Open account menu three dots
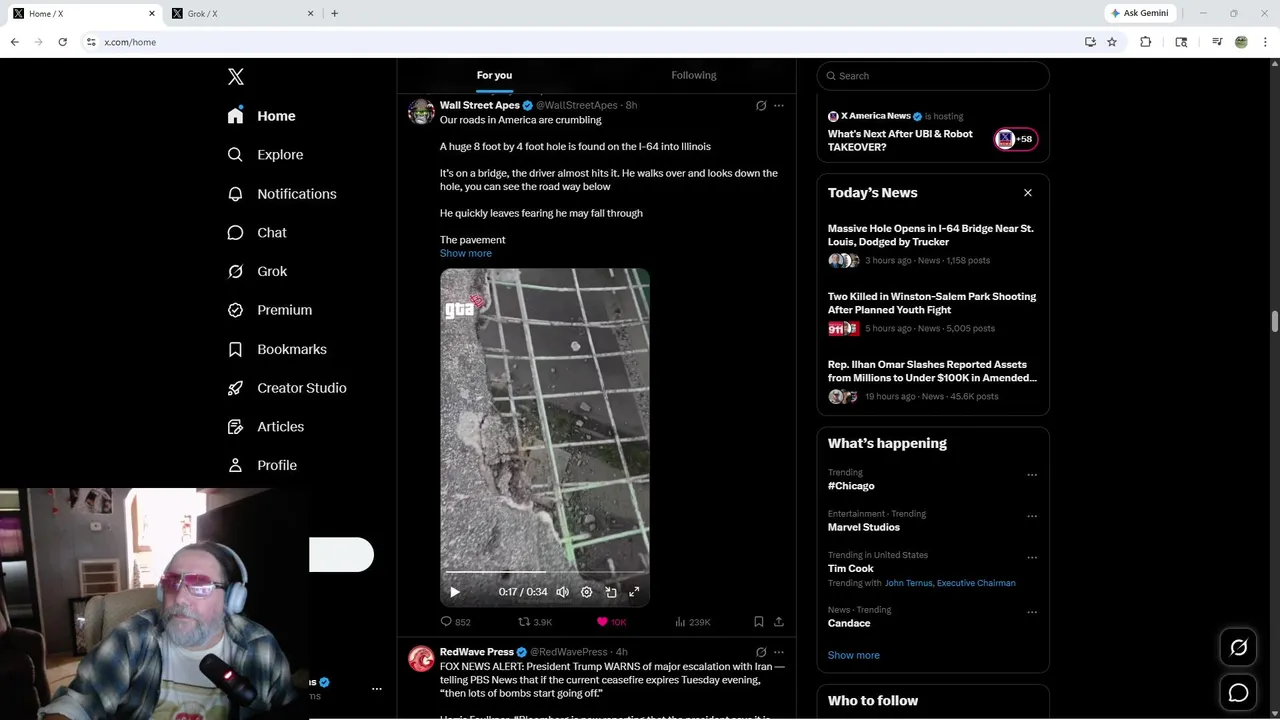1280x720 pixels. 377,688
